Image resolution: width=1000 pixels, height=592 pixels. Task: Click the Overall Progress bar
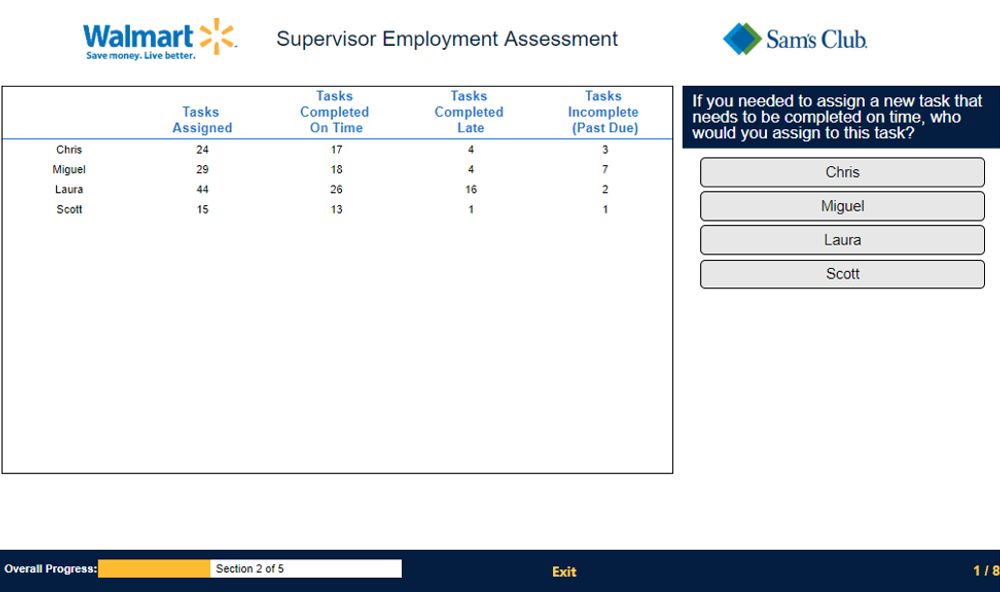(249, 569)
